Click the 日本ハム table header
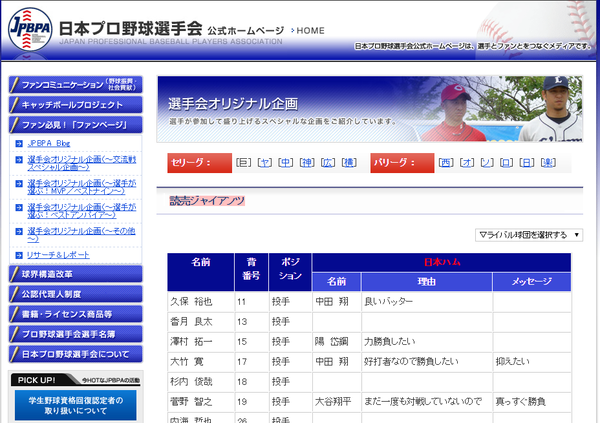The width and height of the screenshot is (600, 423). [x=442, y=262]
